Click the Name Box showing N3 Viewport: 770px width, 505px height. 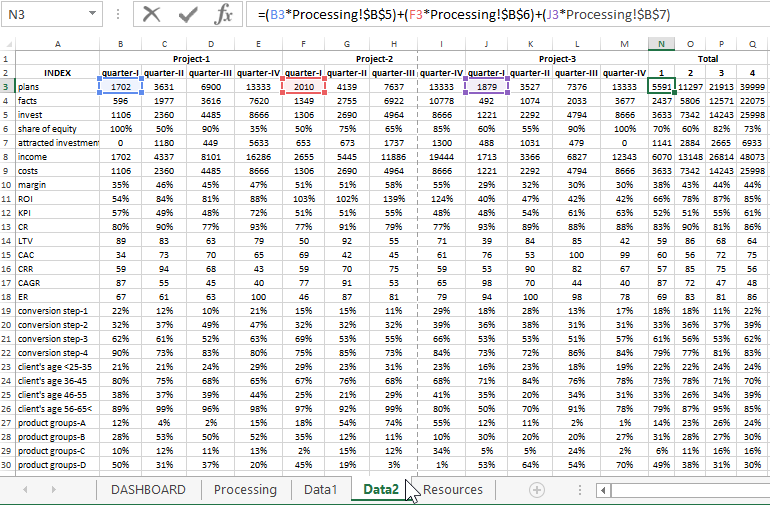tap(40, 15)
